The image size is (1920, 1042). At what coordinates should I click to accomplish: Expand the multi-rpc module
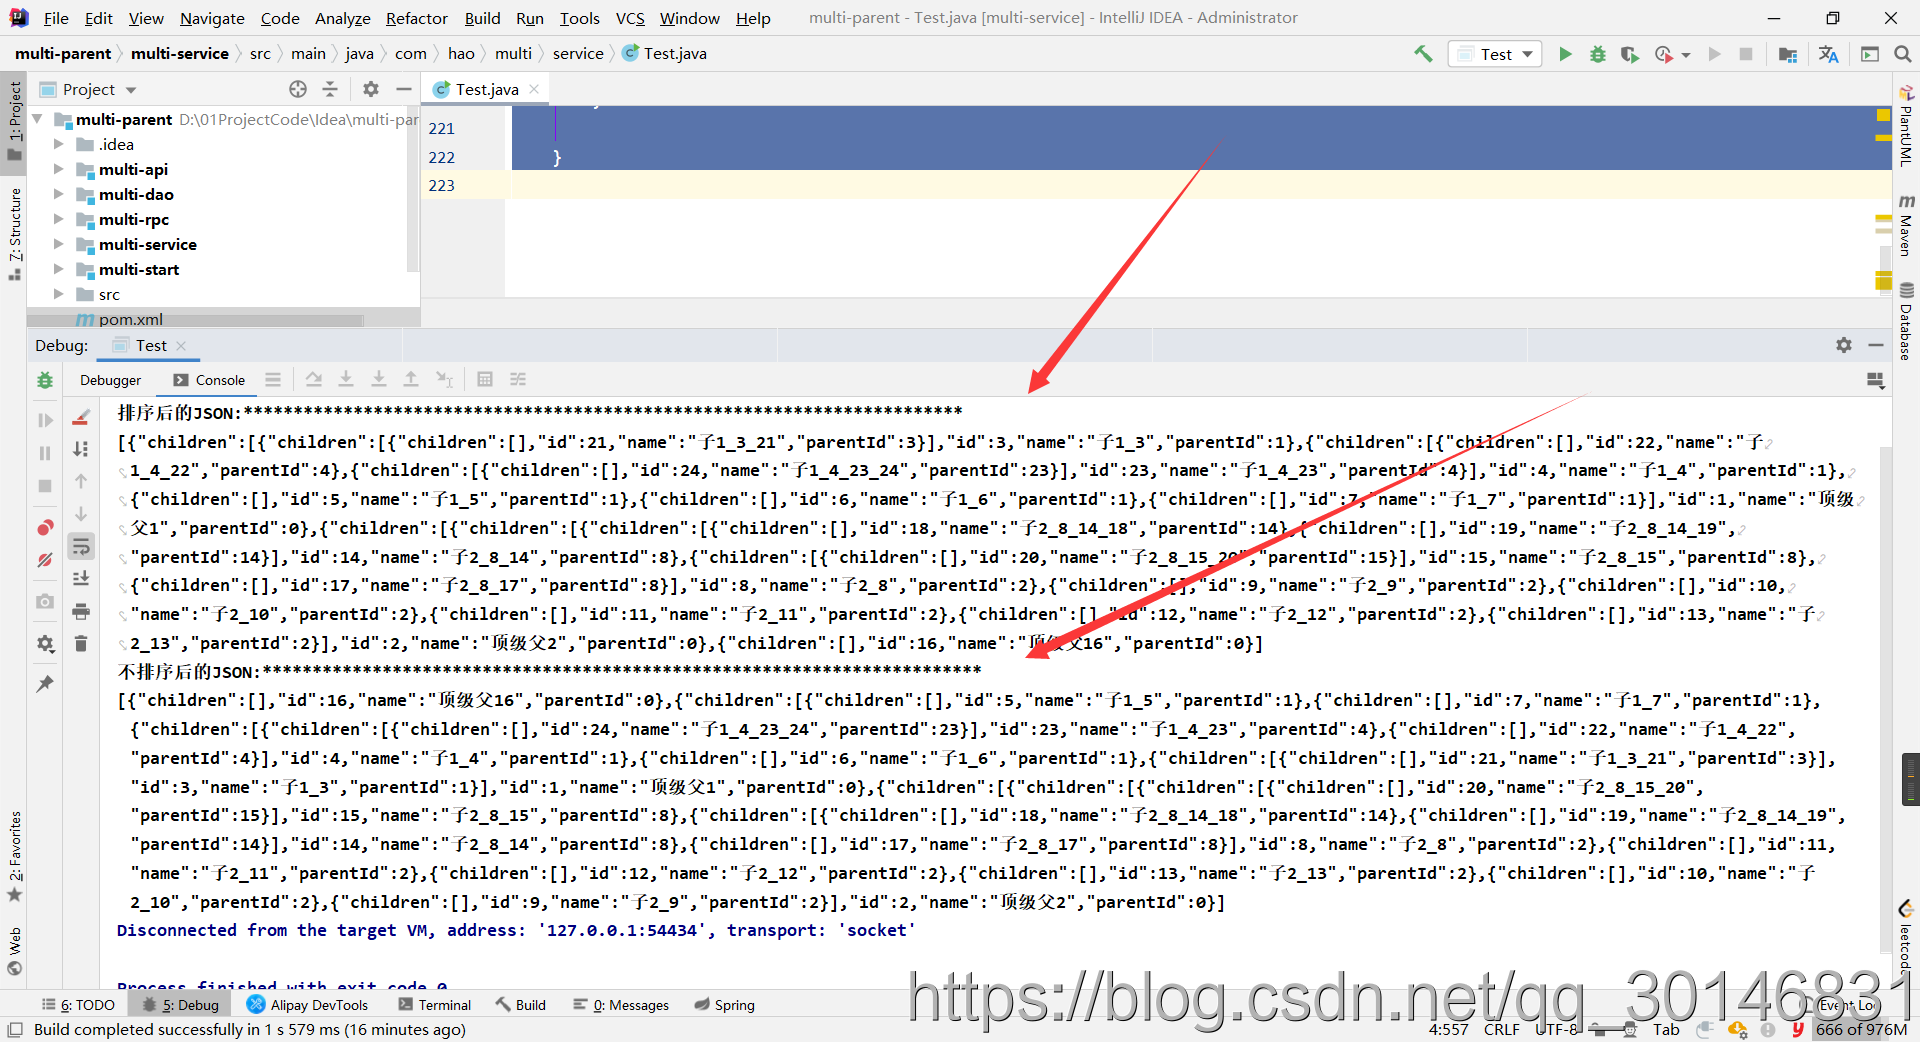(x=58, y=219)
